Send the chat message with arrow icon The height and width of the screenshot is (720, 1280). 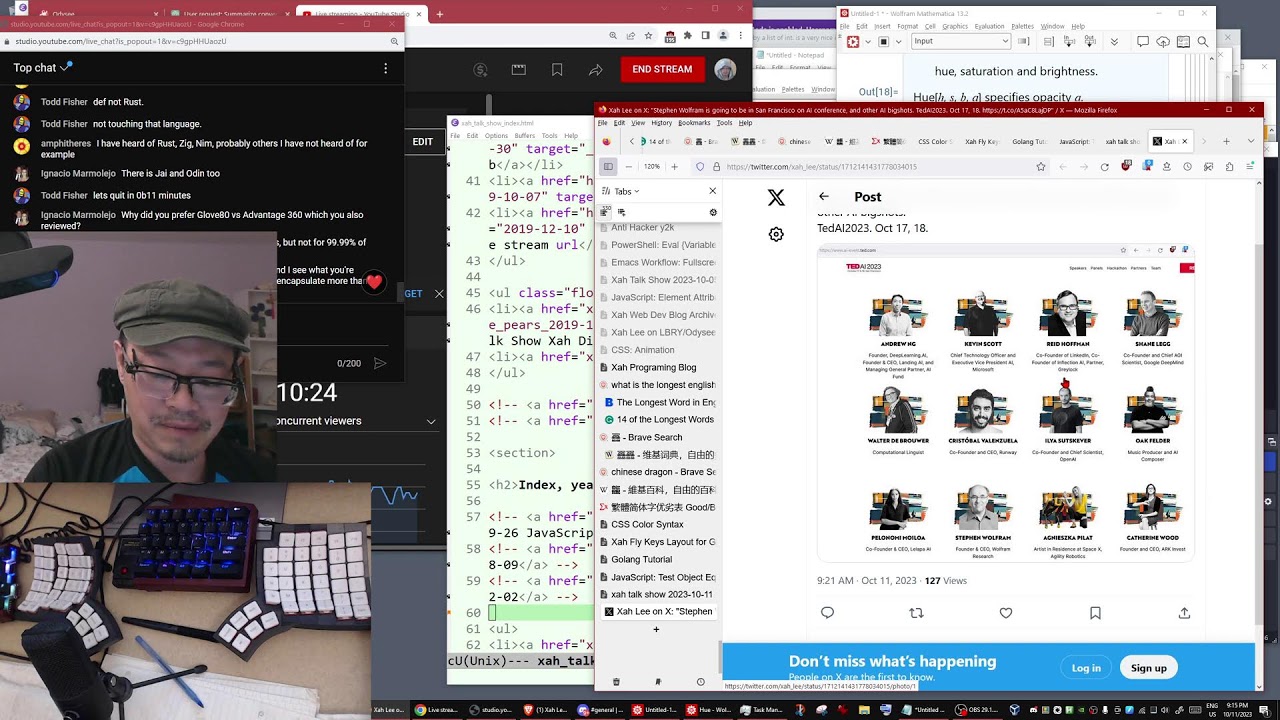380,364
